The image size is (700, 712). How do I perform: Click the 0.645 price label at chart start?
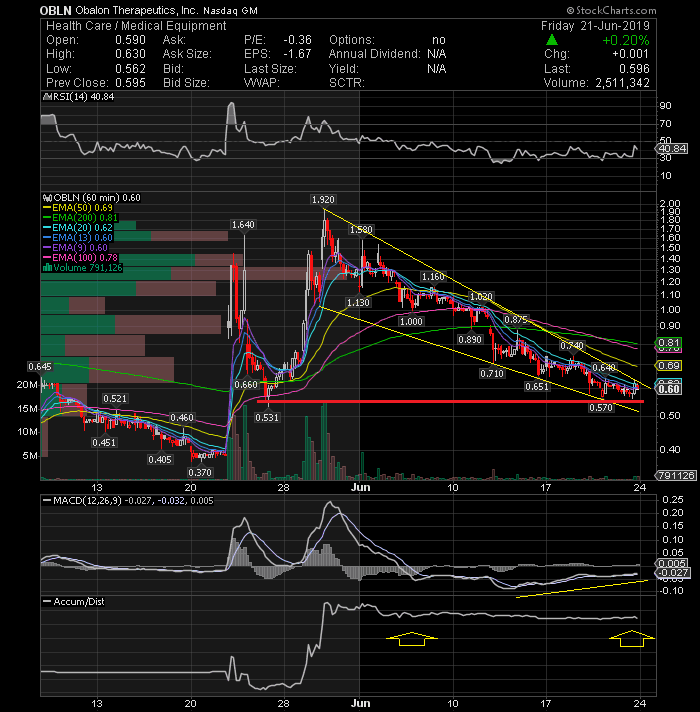pos(39,366)
